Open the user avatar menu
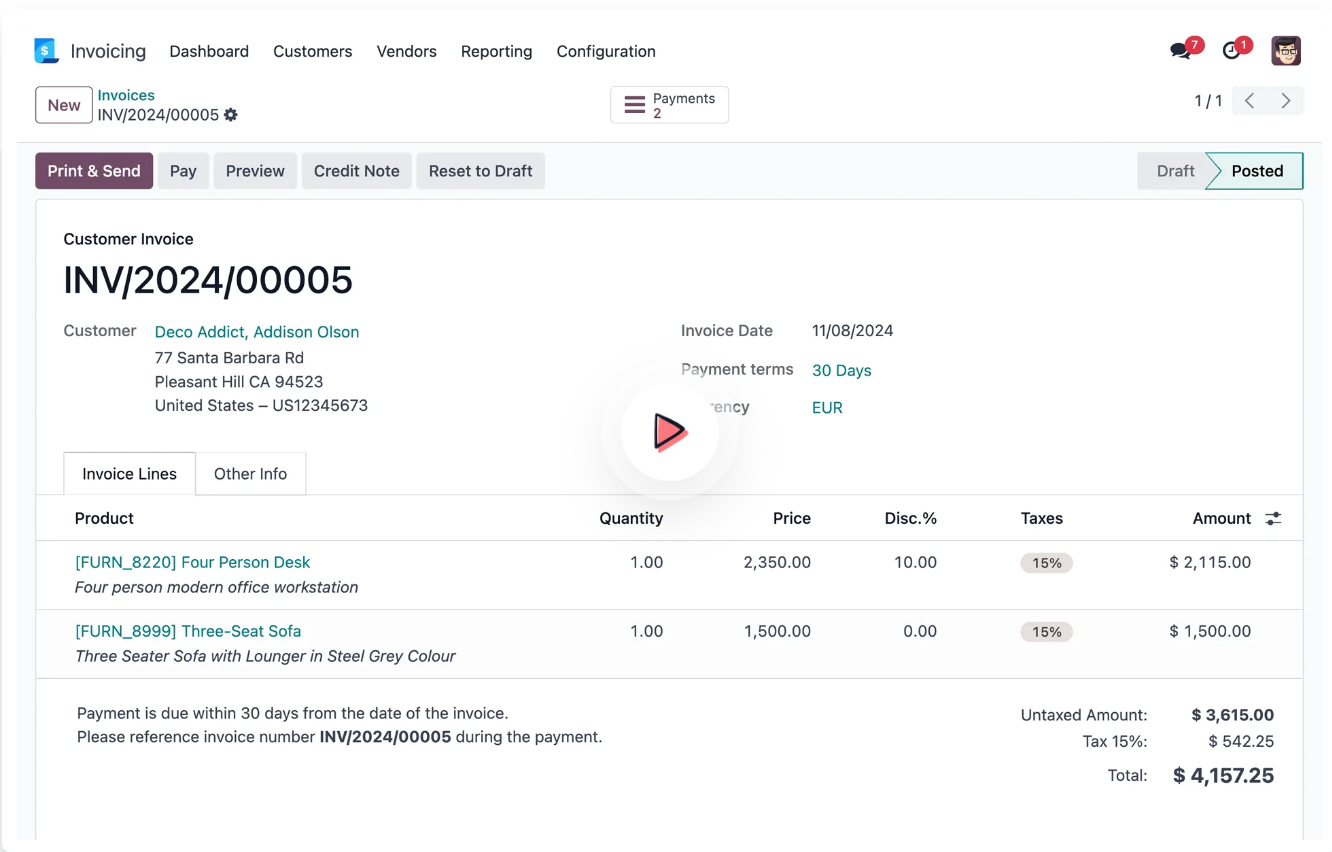 [1286, 51]
